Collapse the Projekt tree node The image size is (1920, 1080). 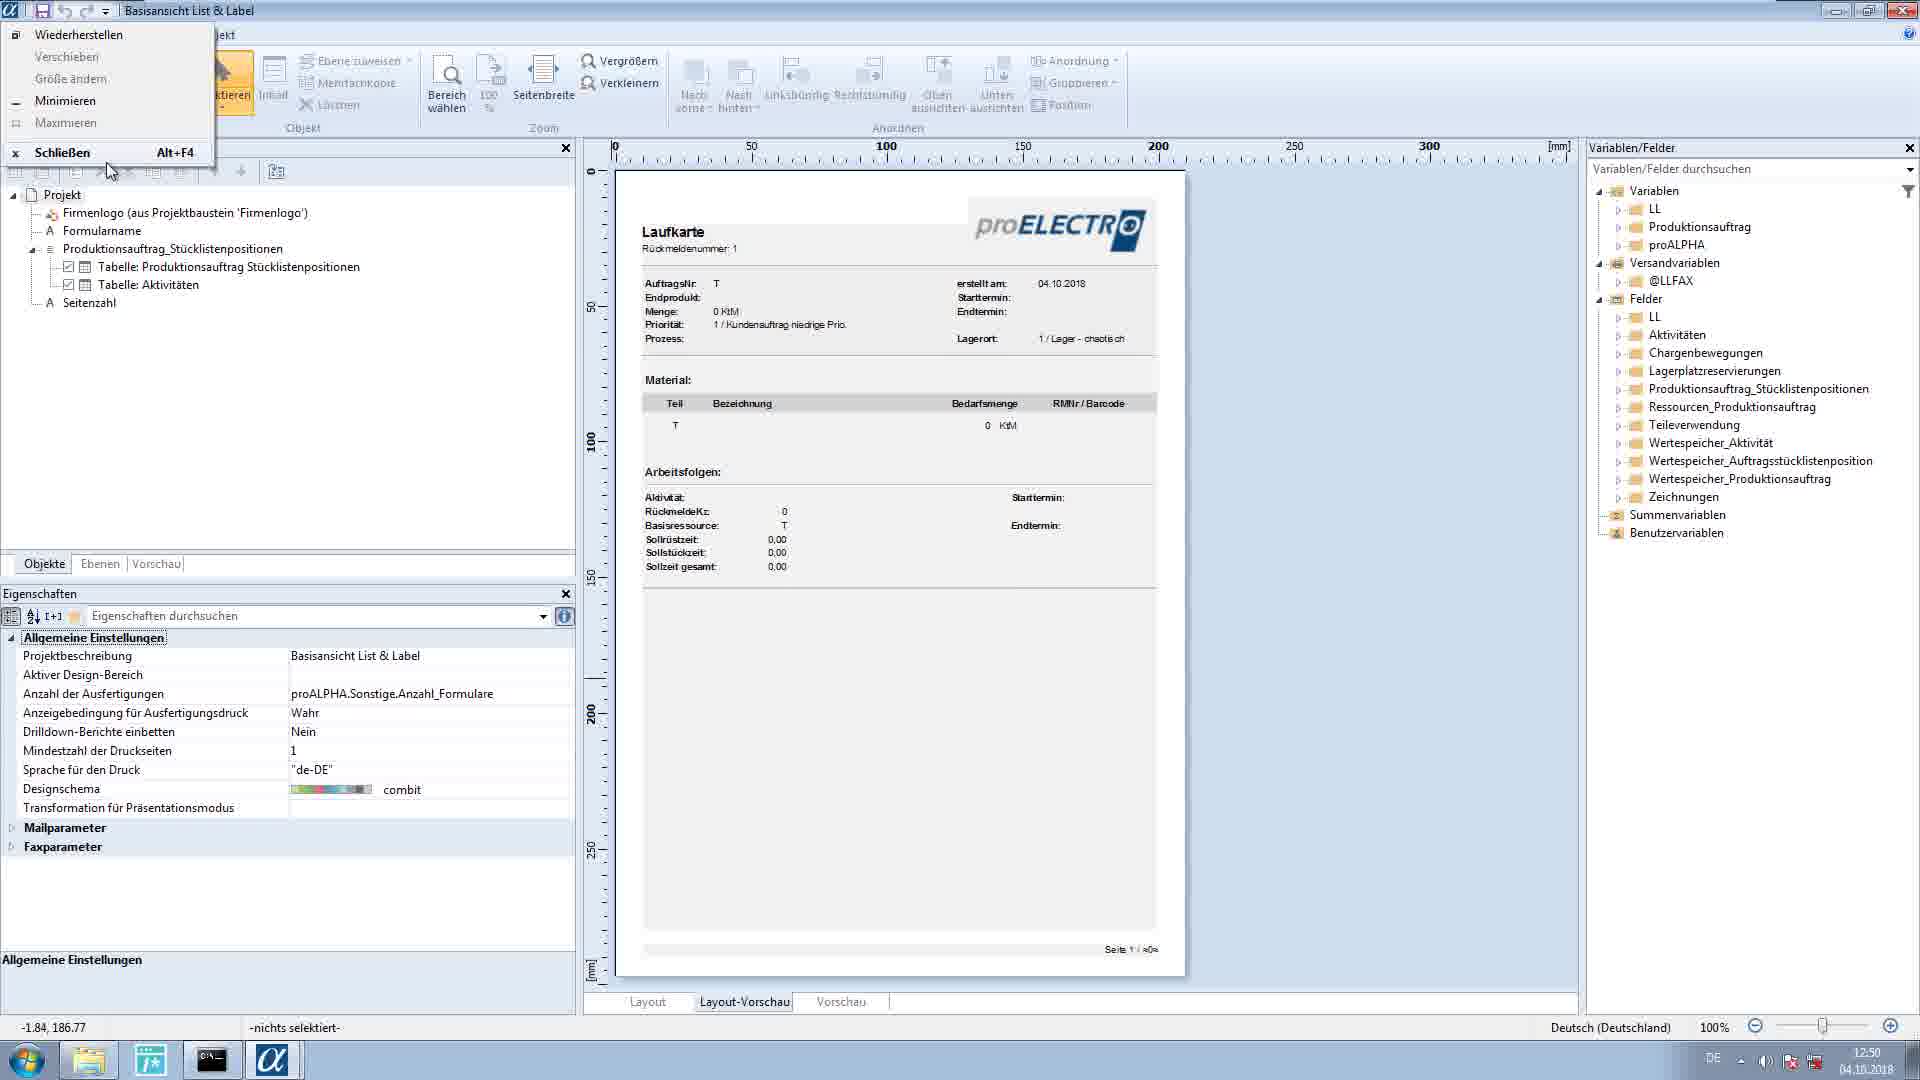point(13,196)
